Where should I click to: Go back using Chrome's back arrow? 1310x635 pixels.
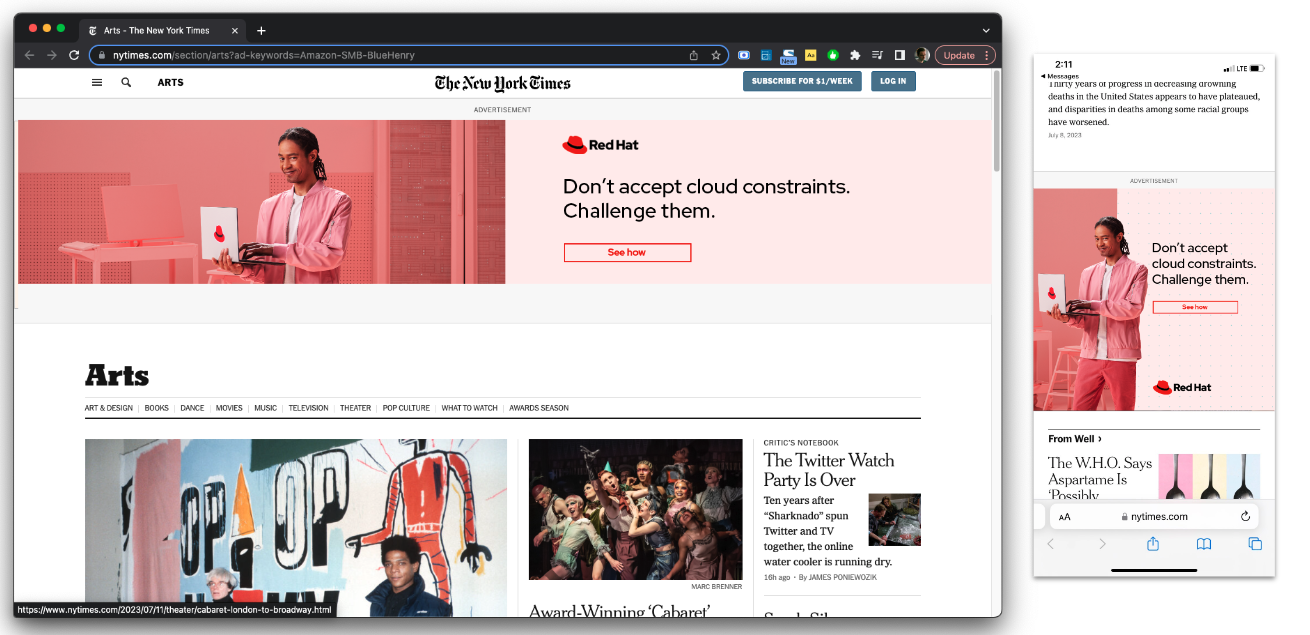point(30,55)
